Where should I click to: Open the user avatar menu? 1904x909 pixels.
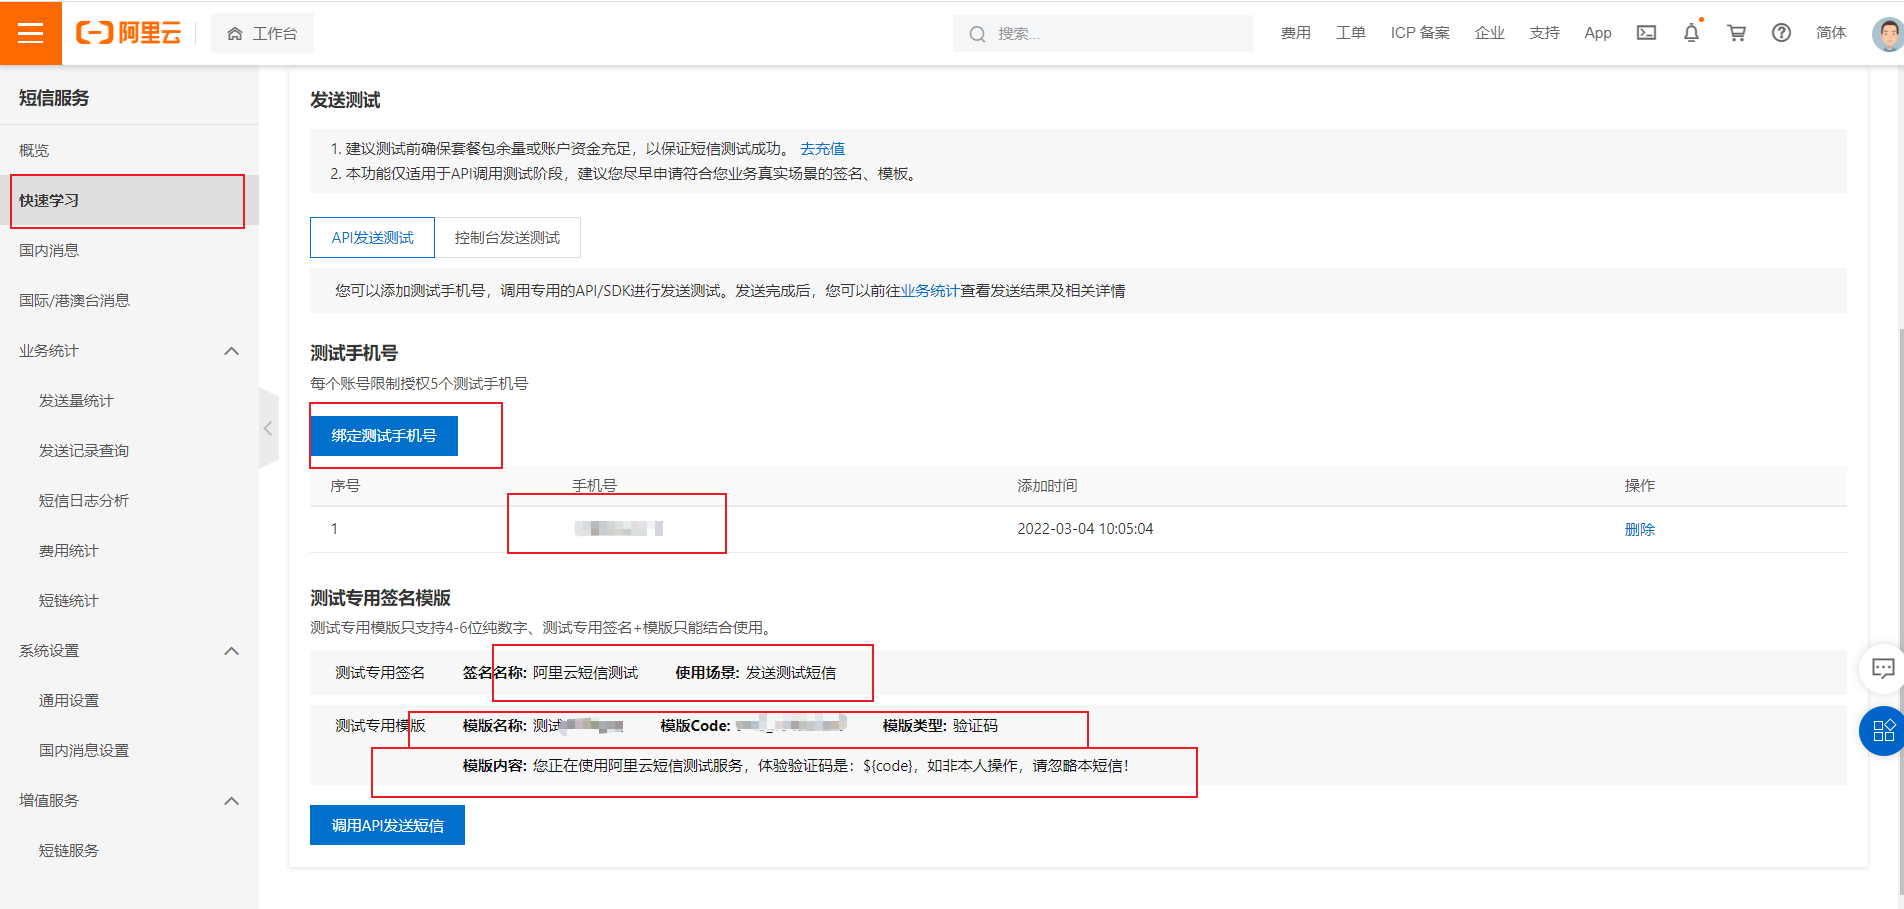(x=1888, y=33)
